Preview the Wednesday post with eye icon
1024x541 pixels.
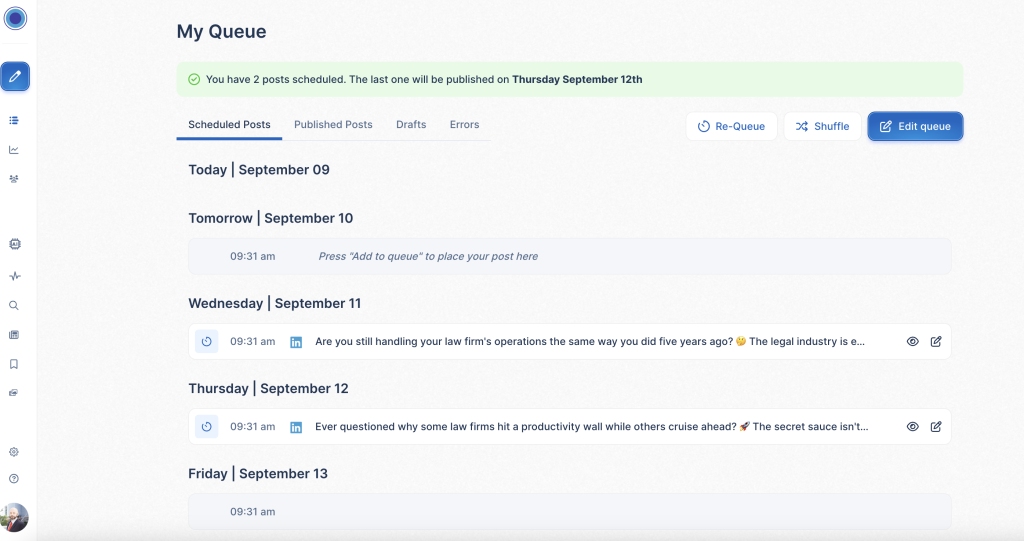click(x=912, y=342)
